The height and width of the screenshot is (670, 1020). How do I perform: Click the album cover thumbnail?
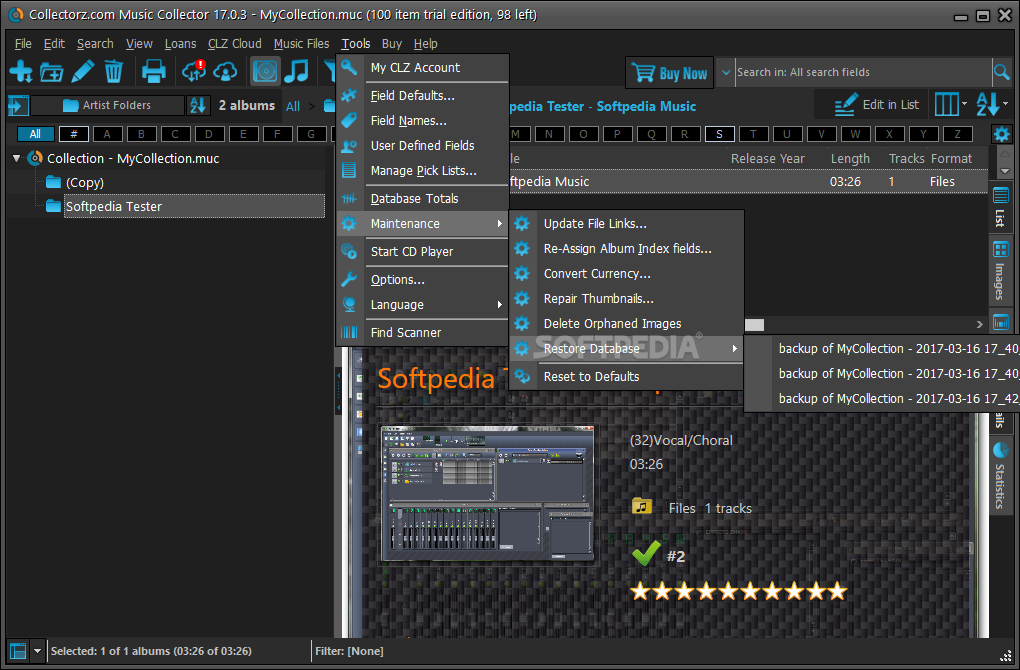click(487, 492)
